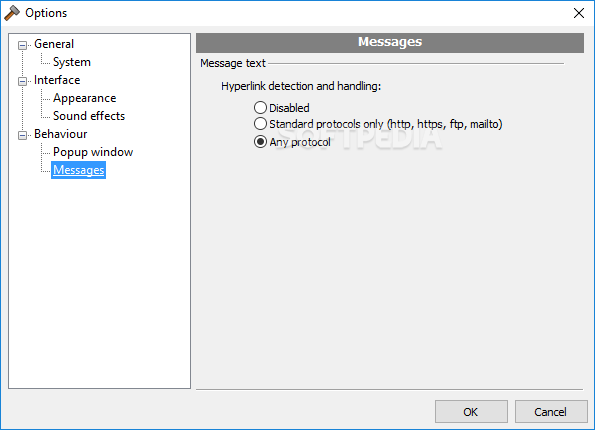Collapse the Behaviour tree node
Viewport: 595px width, 430px height.
[22, 135]
